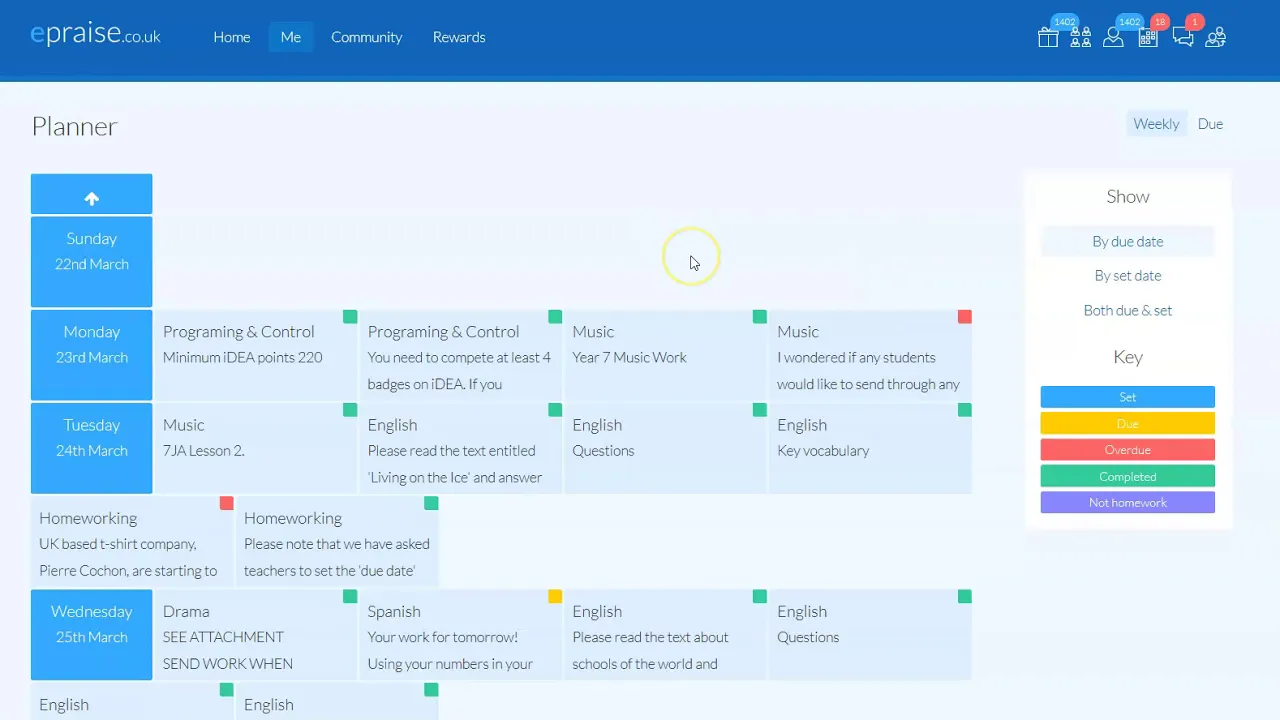Switch planner to Weekly view
Screen dimensions: 1280x720
click(1156, 124)
